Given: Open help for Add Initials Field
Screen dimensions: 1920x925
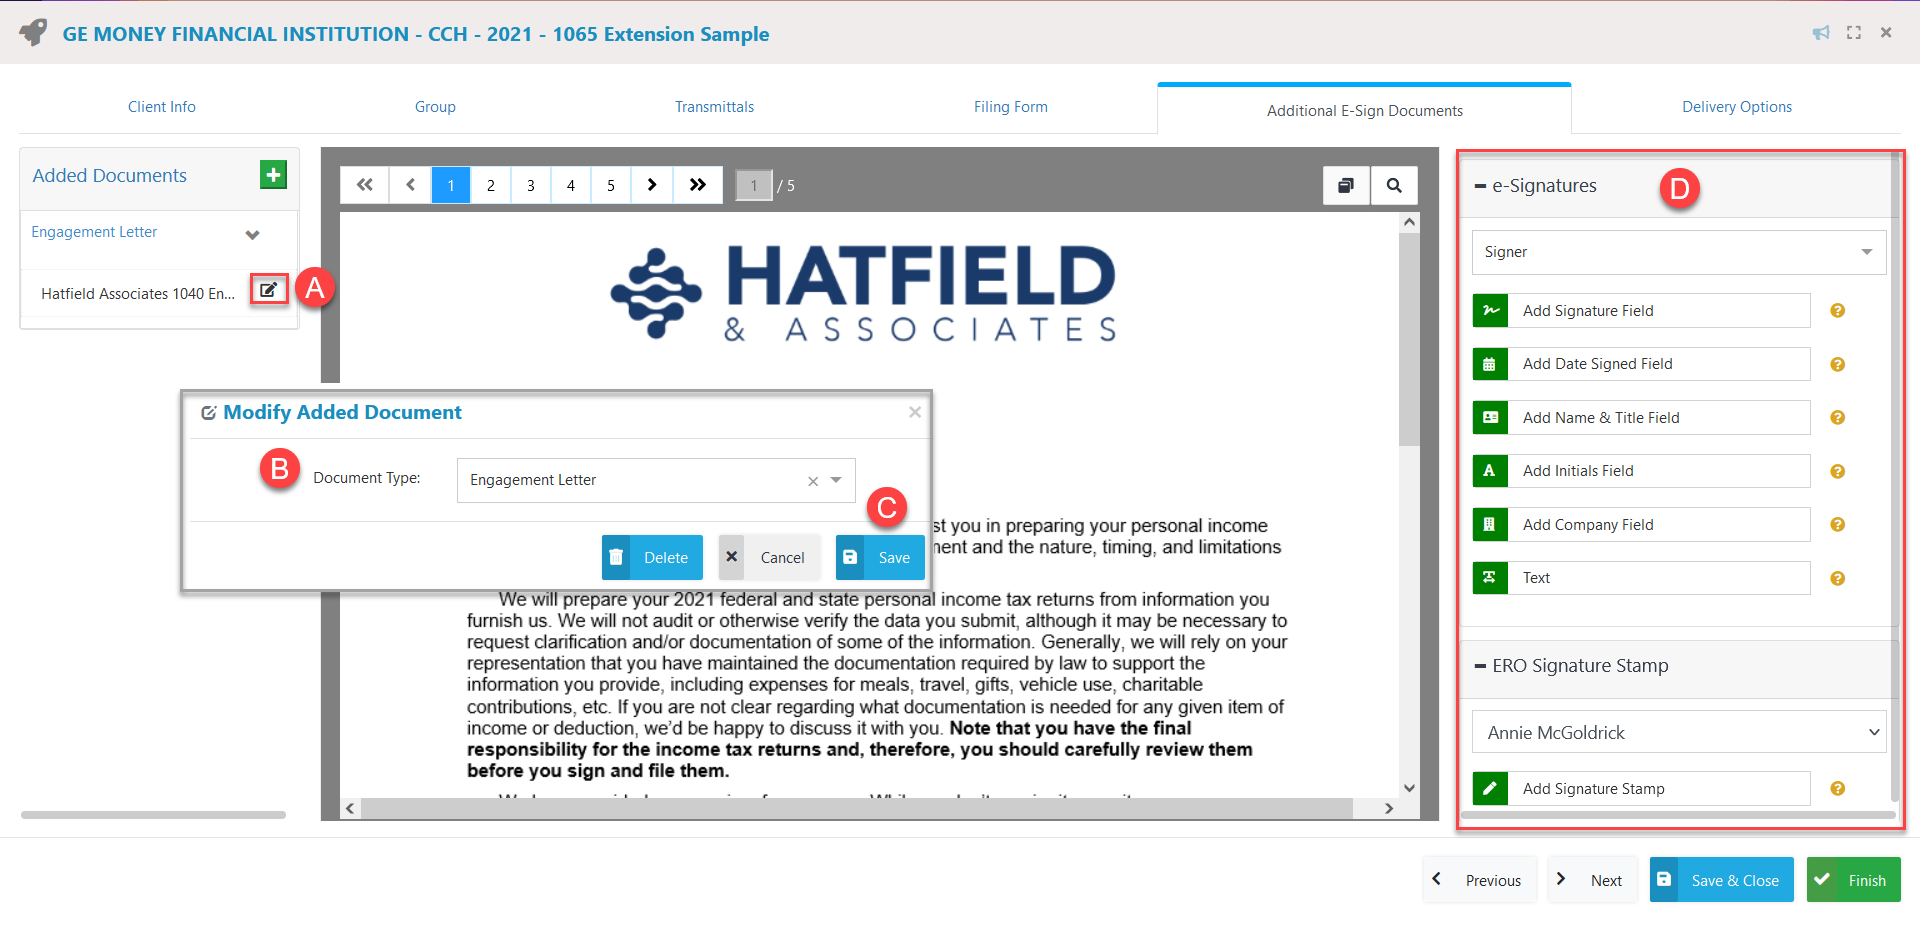Looking at the screenshot, I should point(1837,471).
